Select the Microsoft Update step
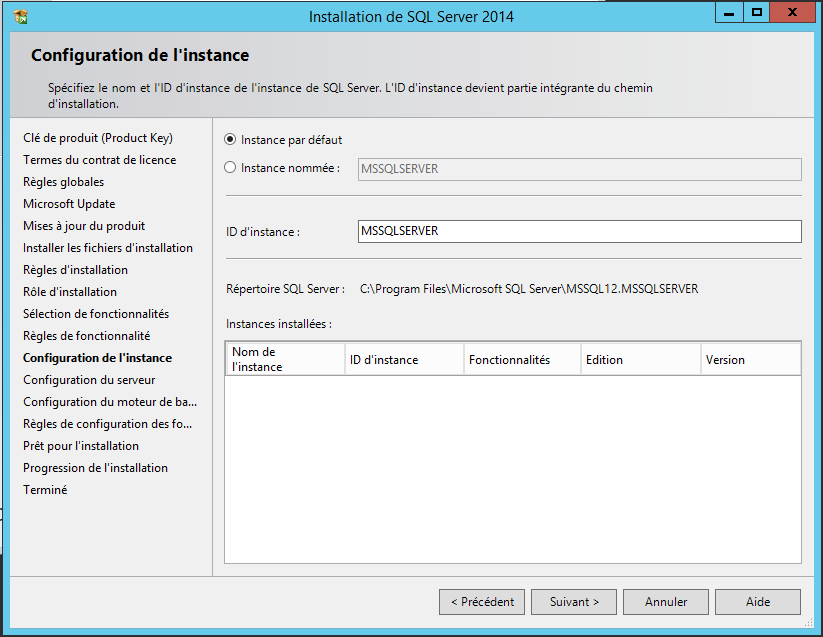Viewport: 823px width, 637px height. [x=69, y=204]
